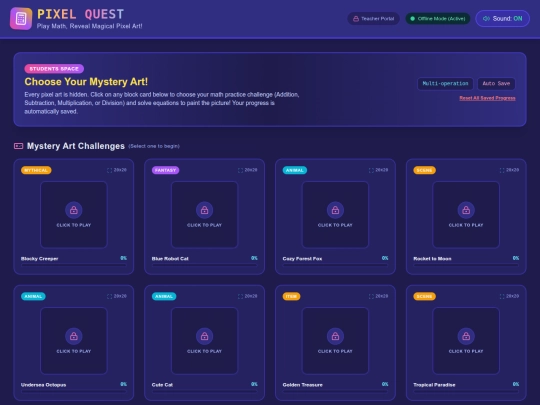
Task: Click the grid size icon on Blocky Creeper card
Action: point(110,170)
